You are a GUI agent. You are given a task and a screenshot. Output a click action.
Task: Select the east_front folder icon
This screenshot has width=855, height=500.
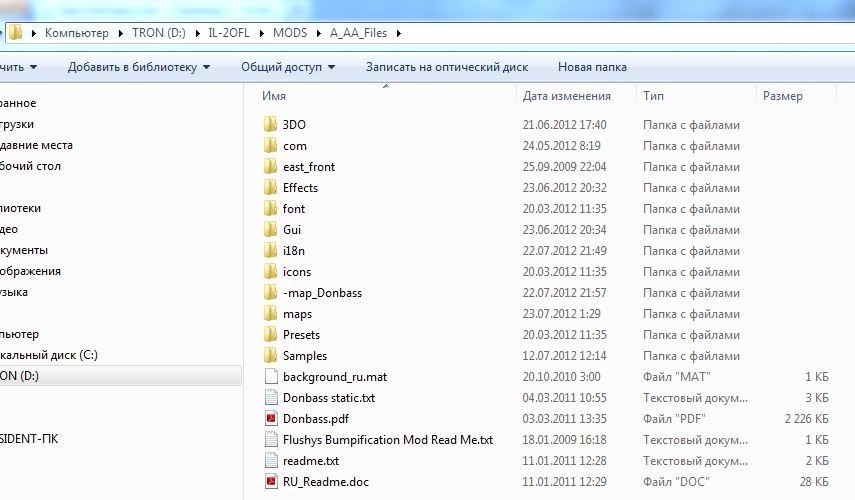pos(270,166)
